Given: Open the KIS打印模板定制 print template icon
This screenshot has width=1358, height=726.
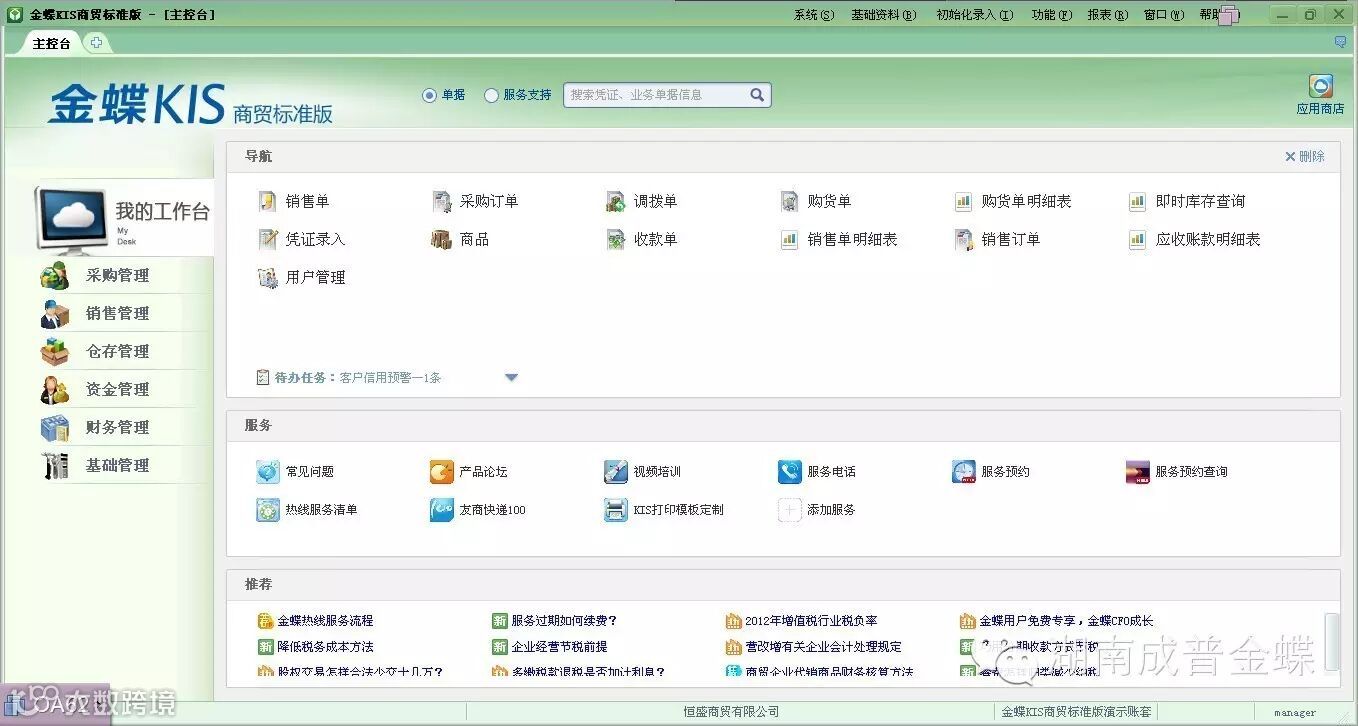Looking at the screenshot, I should 616,509.
